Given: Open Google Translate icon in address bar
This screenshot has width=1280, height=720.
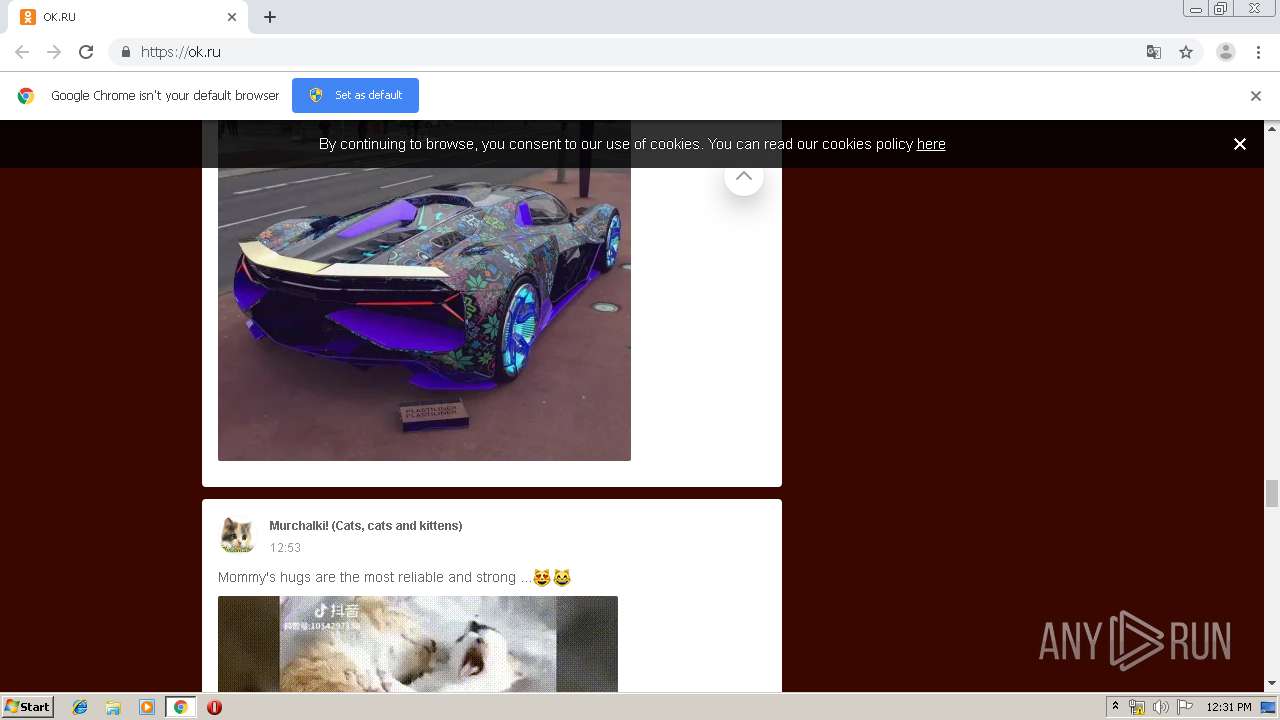Looking at the screenshot, I should point(1153,52).
